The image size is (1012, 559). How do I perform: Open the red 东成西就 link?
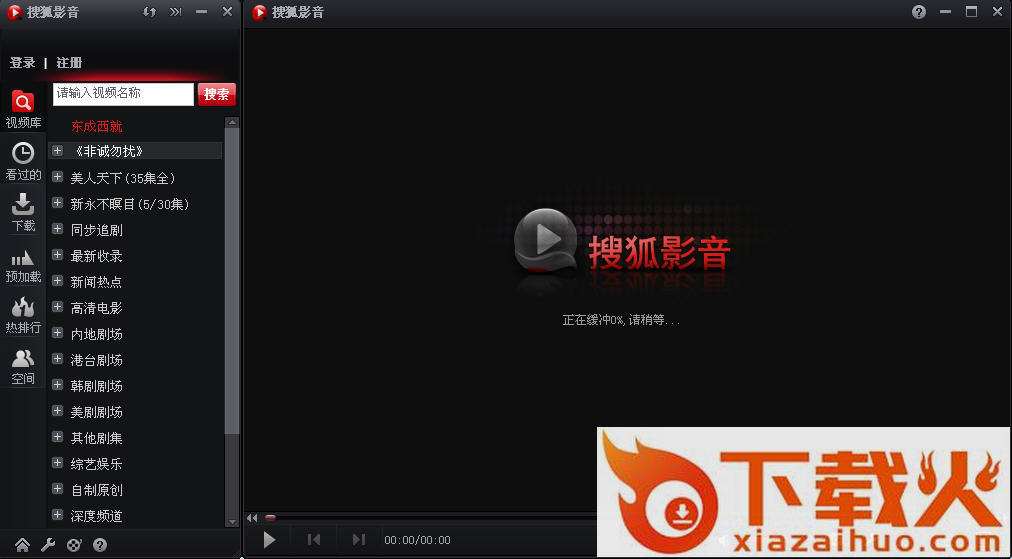(x=97, y=126)
